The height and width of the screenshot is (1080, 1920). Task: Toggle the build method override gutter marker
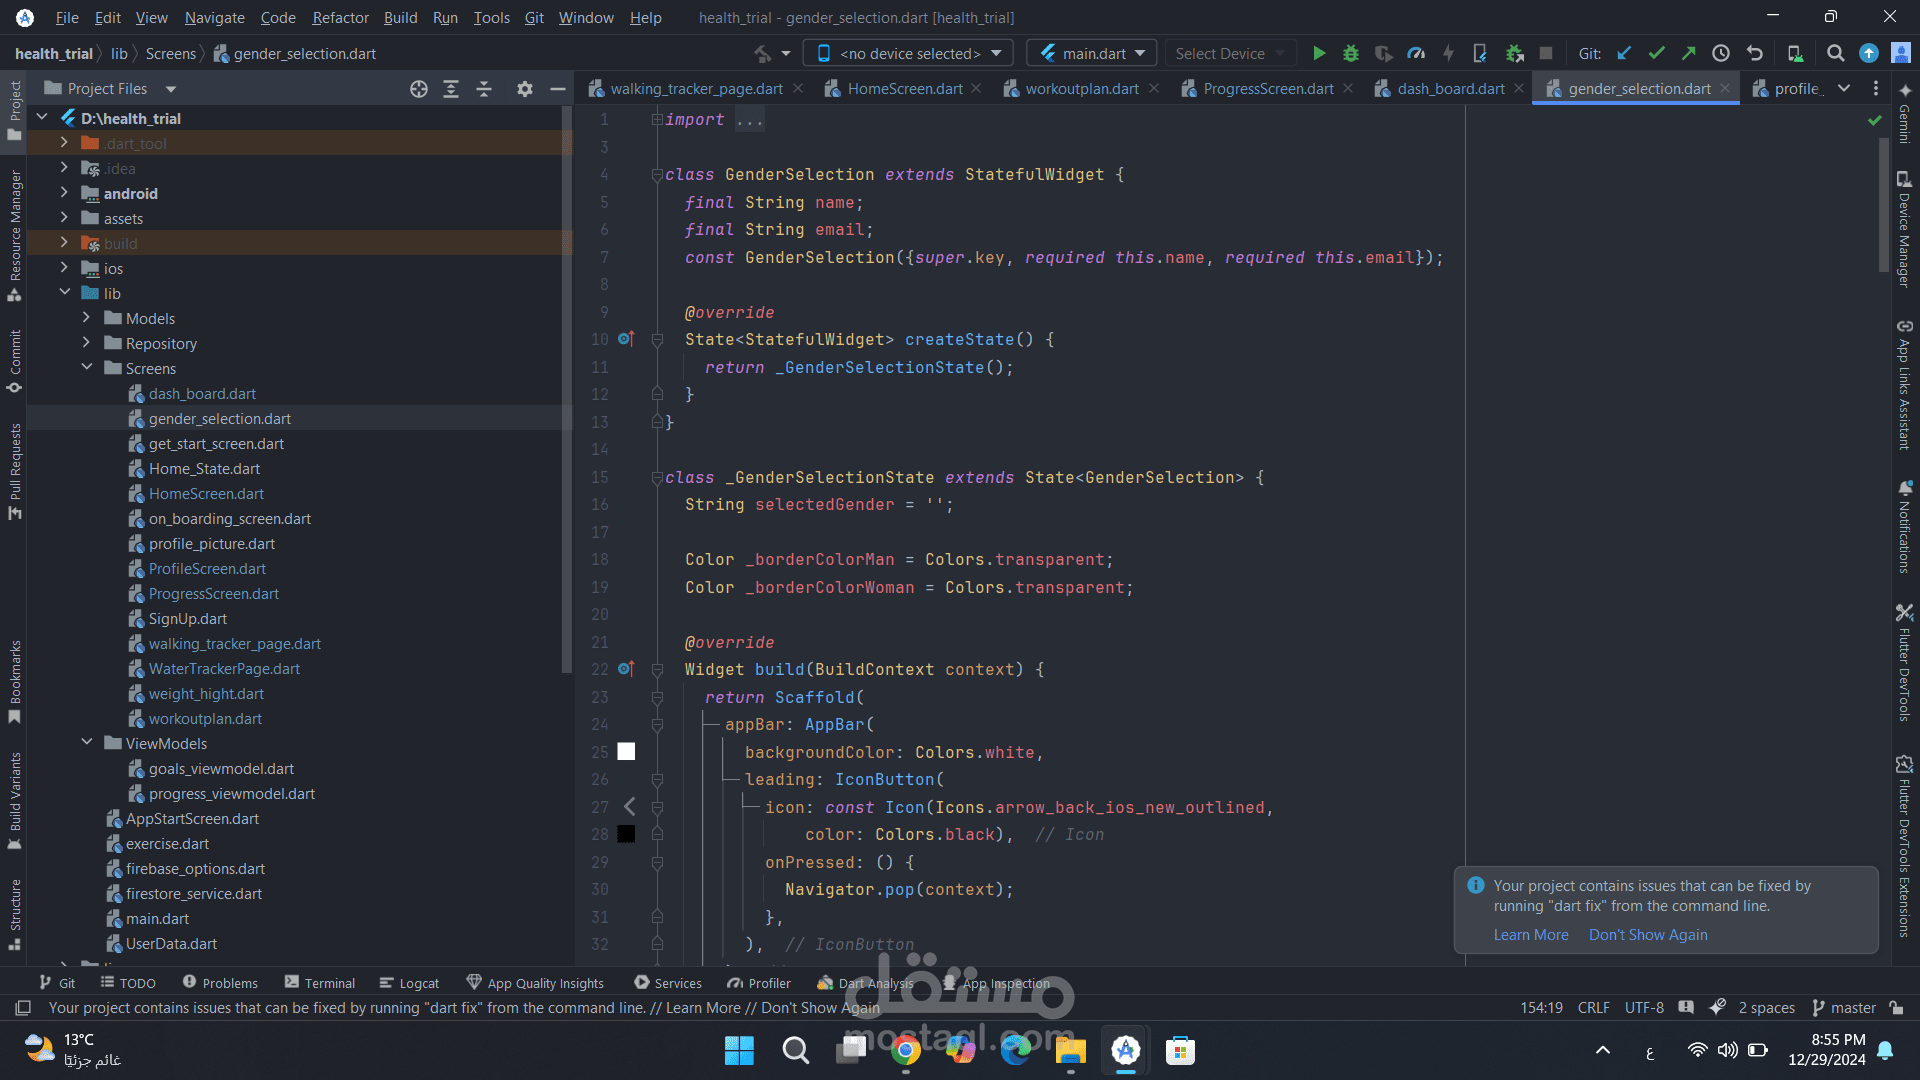[x=626, y=669]
